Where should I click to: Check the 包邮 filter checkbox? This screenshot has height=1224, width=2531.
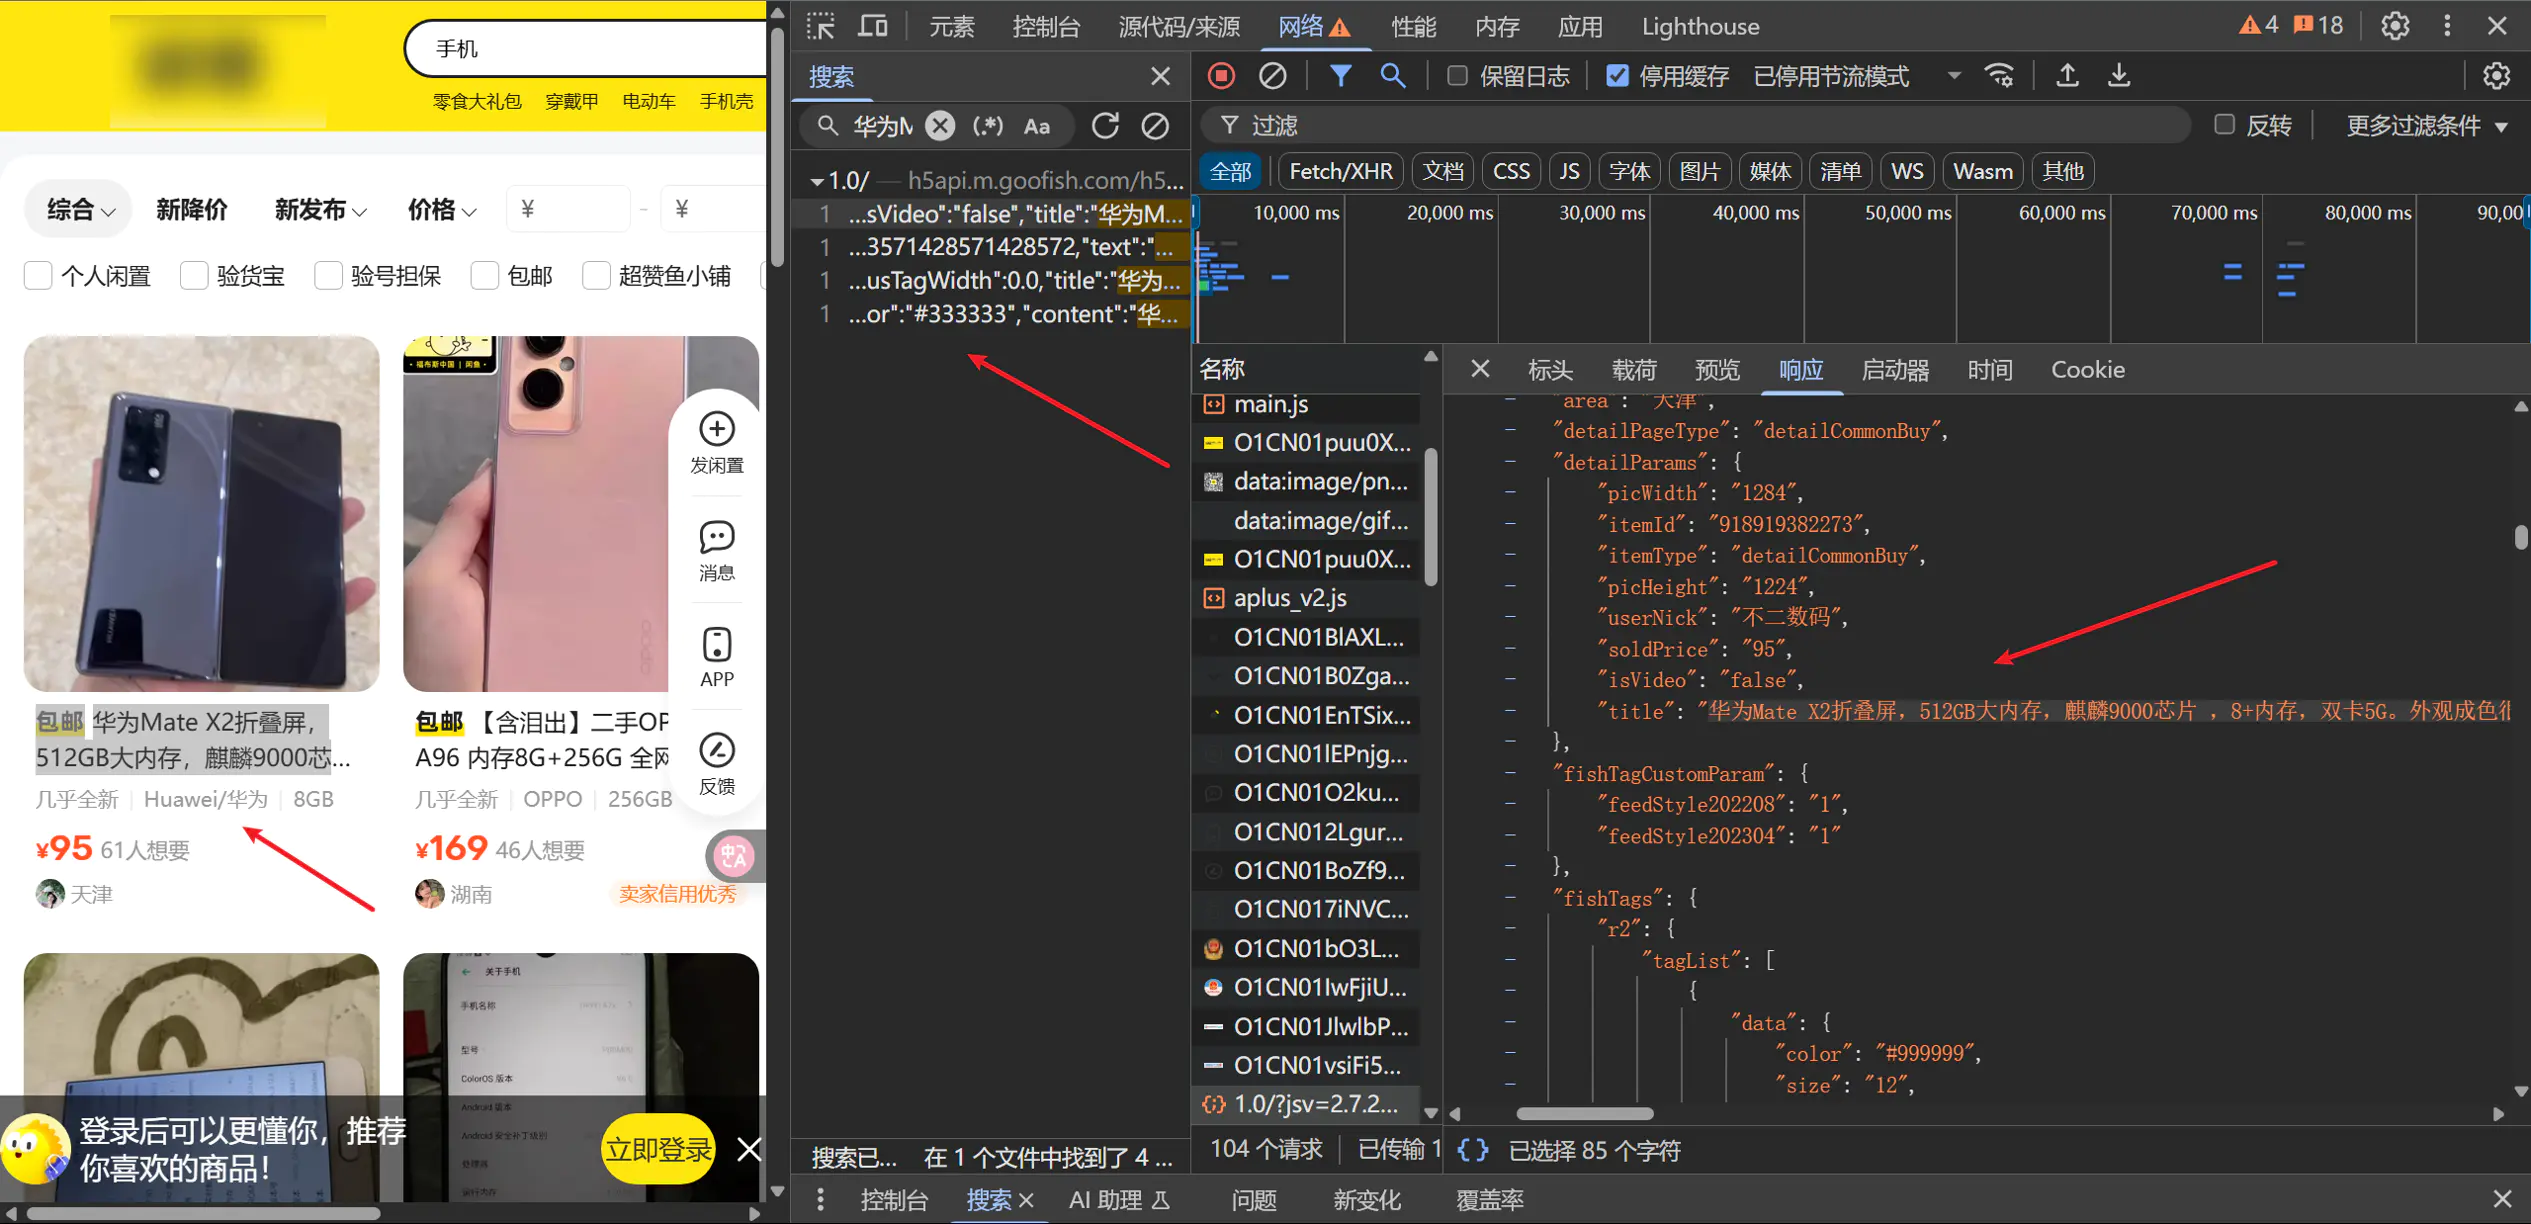click(x=485, y=276)
